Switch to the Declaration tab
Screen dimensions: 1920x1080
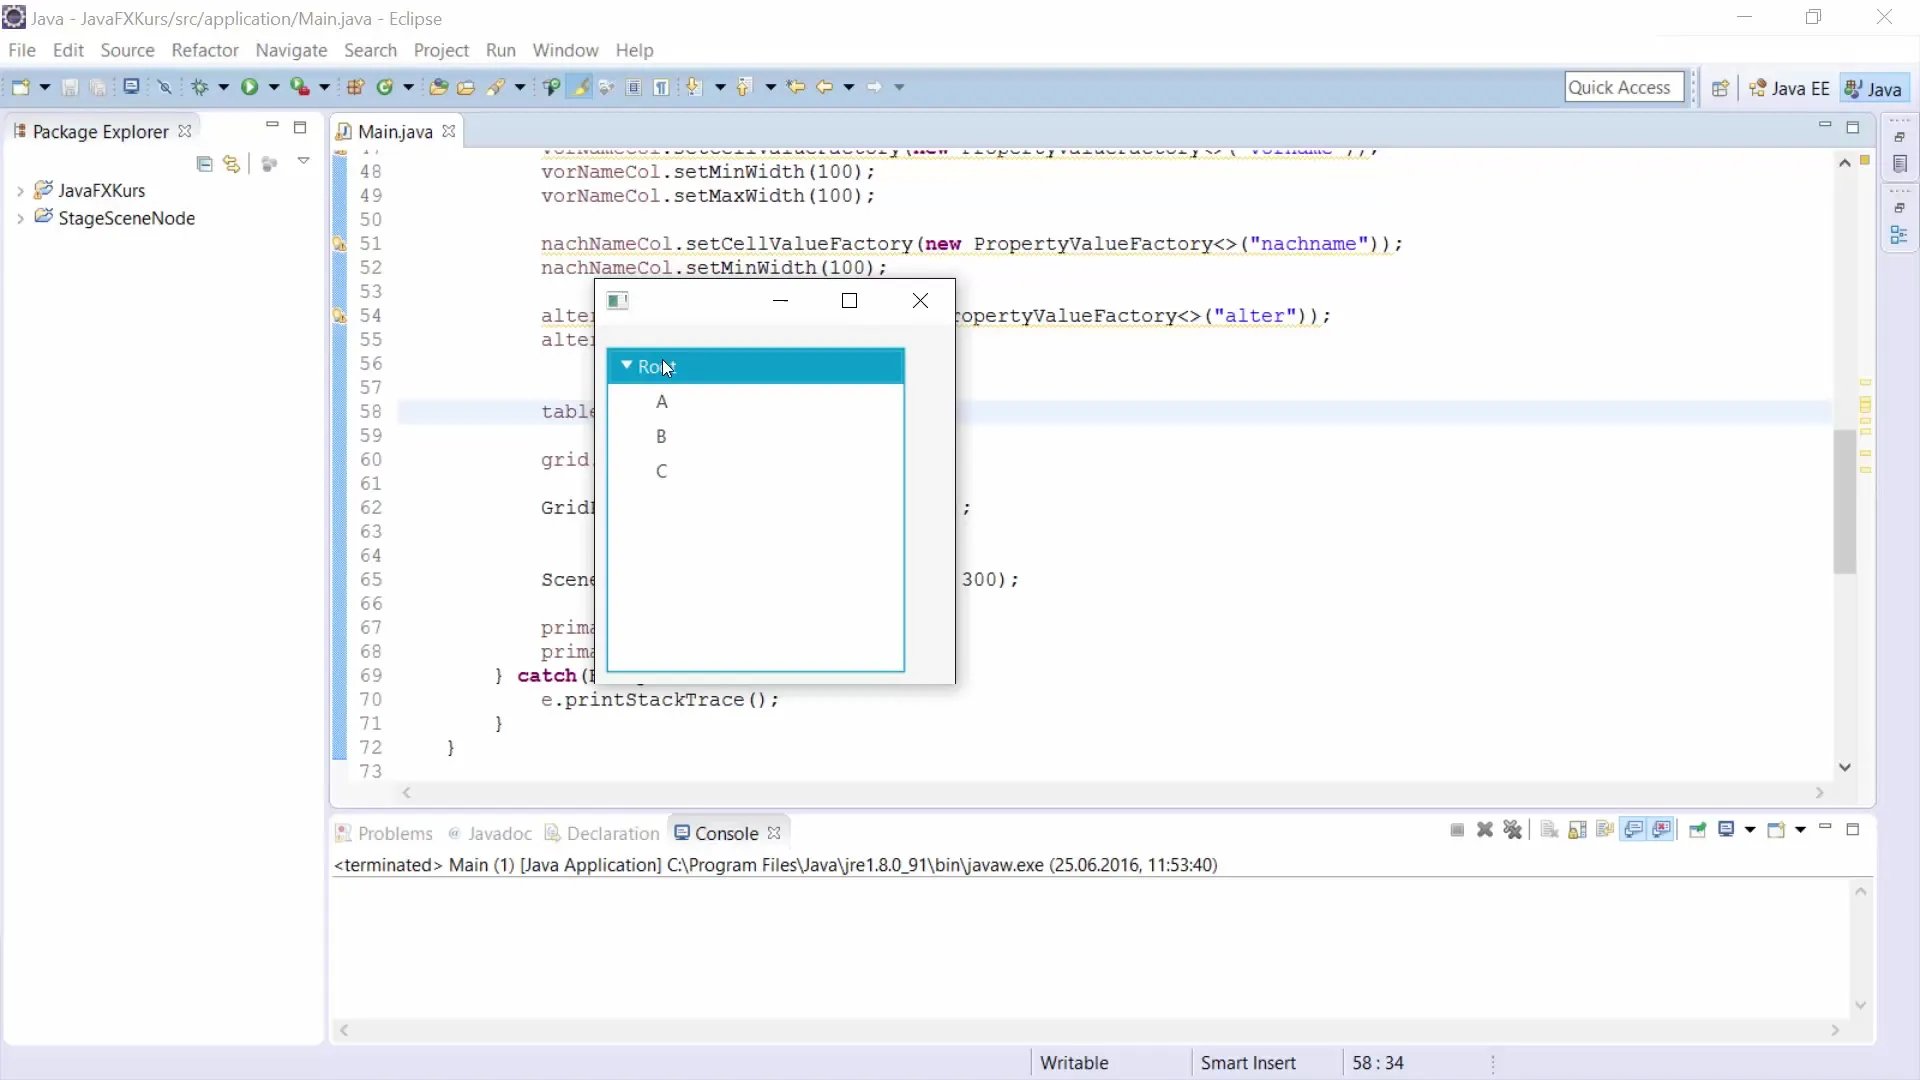click(x=603, y=833)
